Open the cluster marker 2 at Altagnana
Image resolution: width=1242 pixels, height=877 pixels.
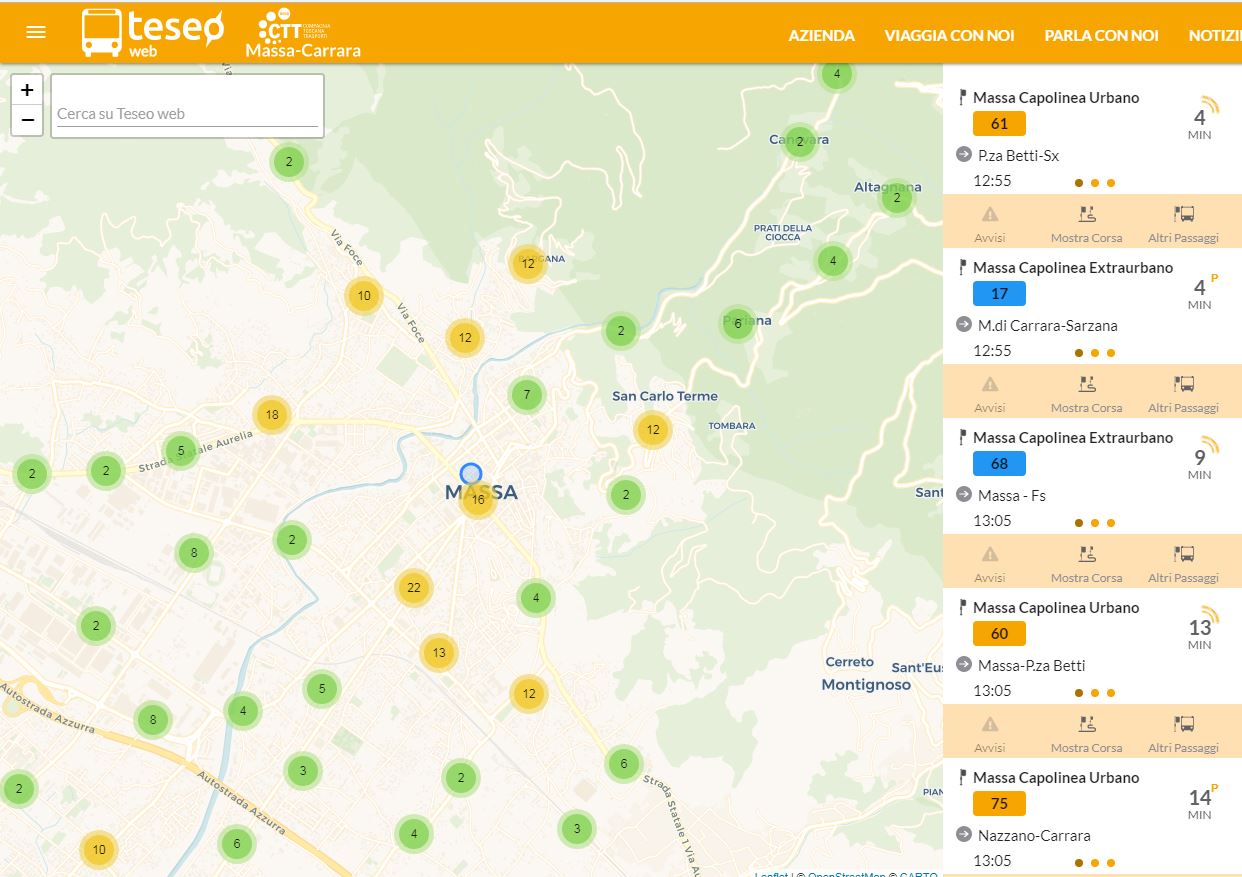[x=897, y=198]
